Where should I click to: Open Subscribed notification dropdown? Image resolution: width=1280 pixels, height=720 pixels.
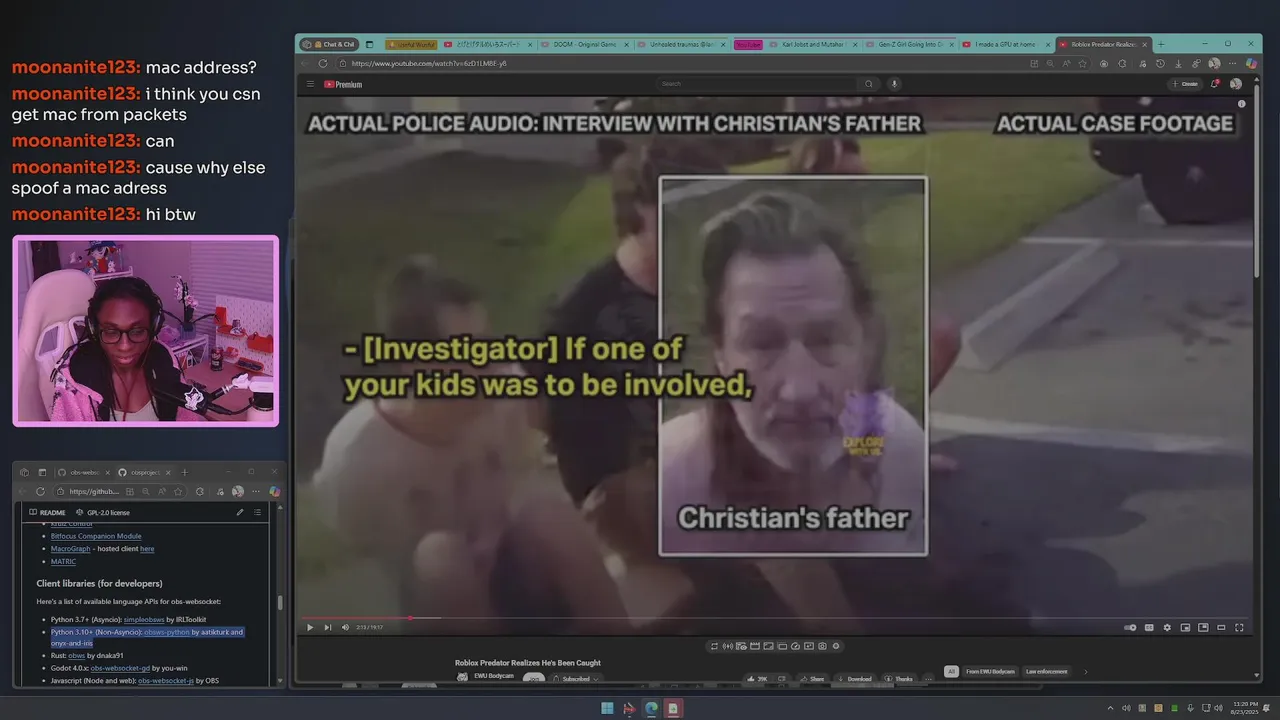(x=576, y=679)
